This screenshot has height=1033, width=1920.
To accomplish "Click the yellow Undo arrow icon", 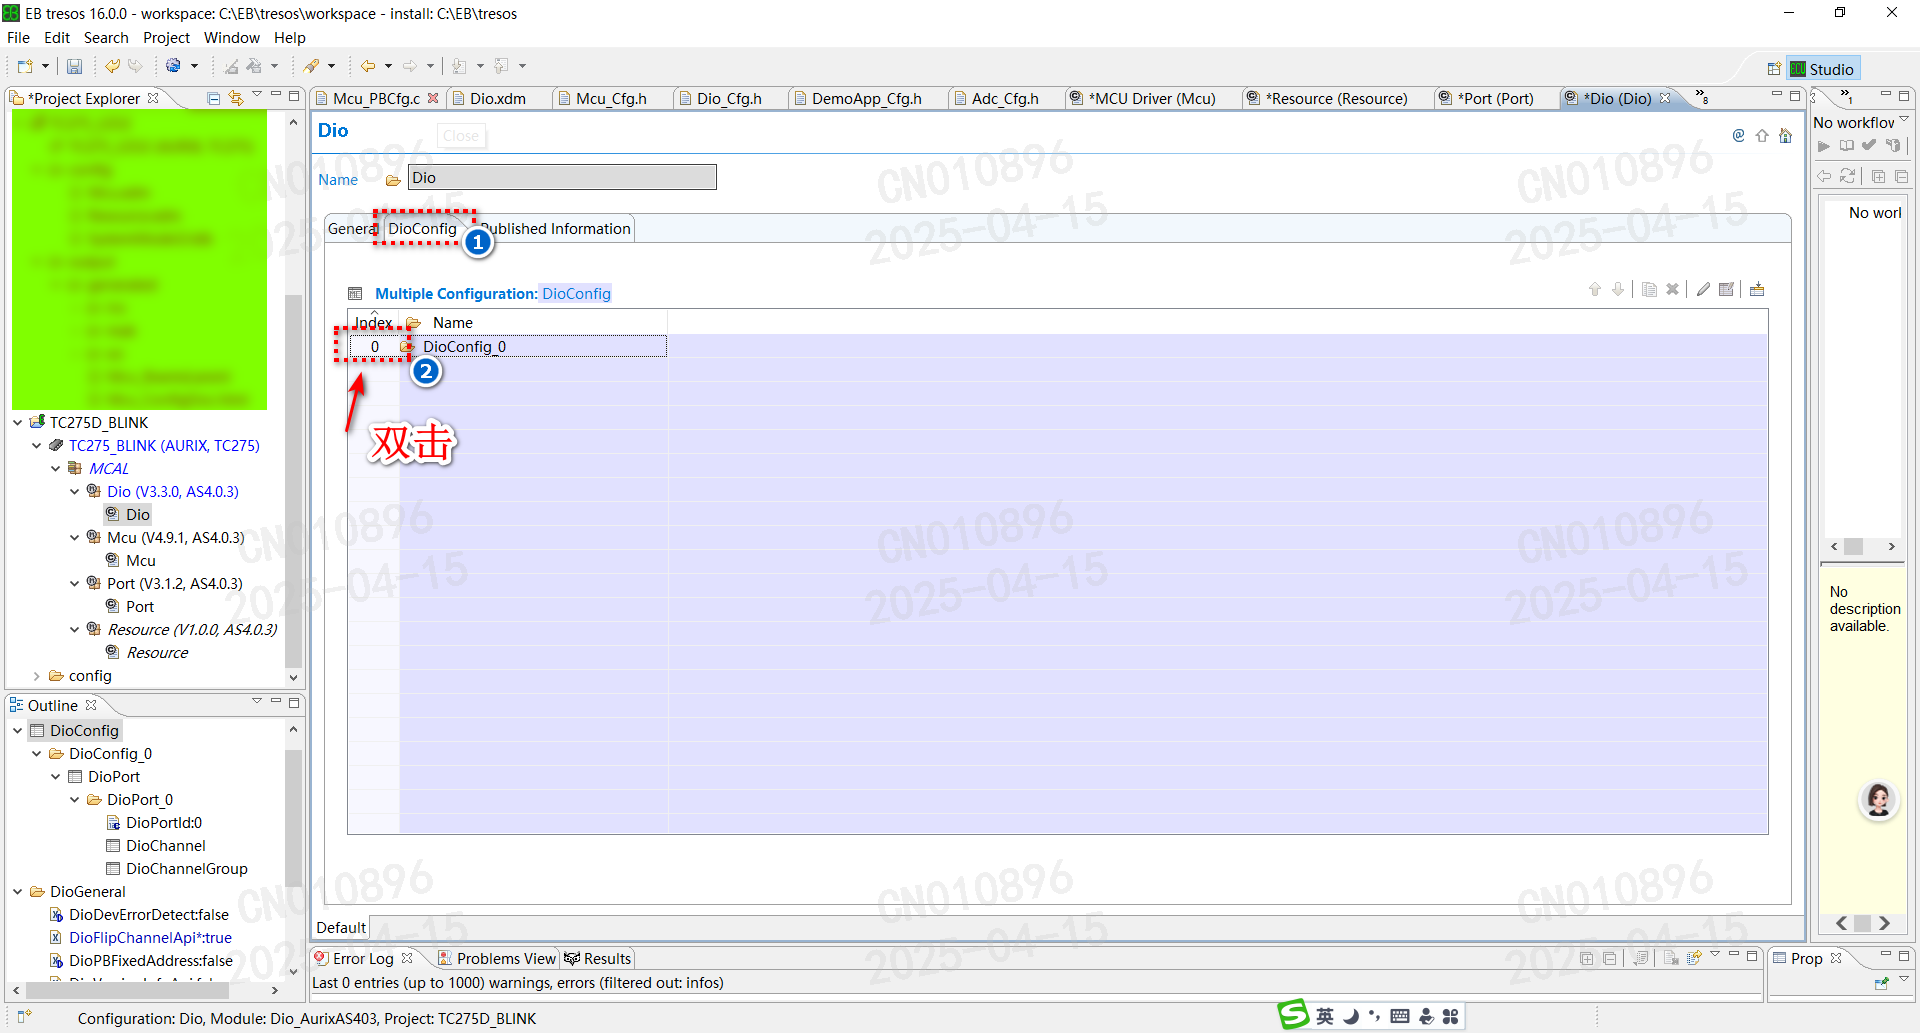I will [112, 66].
